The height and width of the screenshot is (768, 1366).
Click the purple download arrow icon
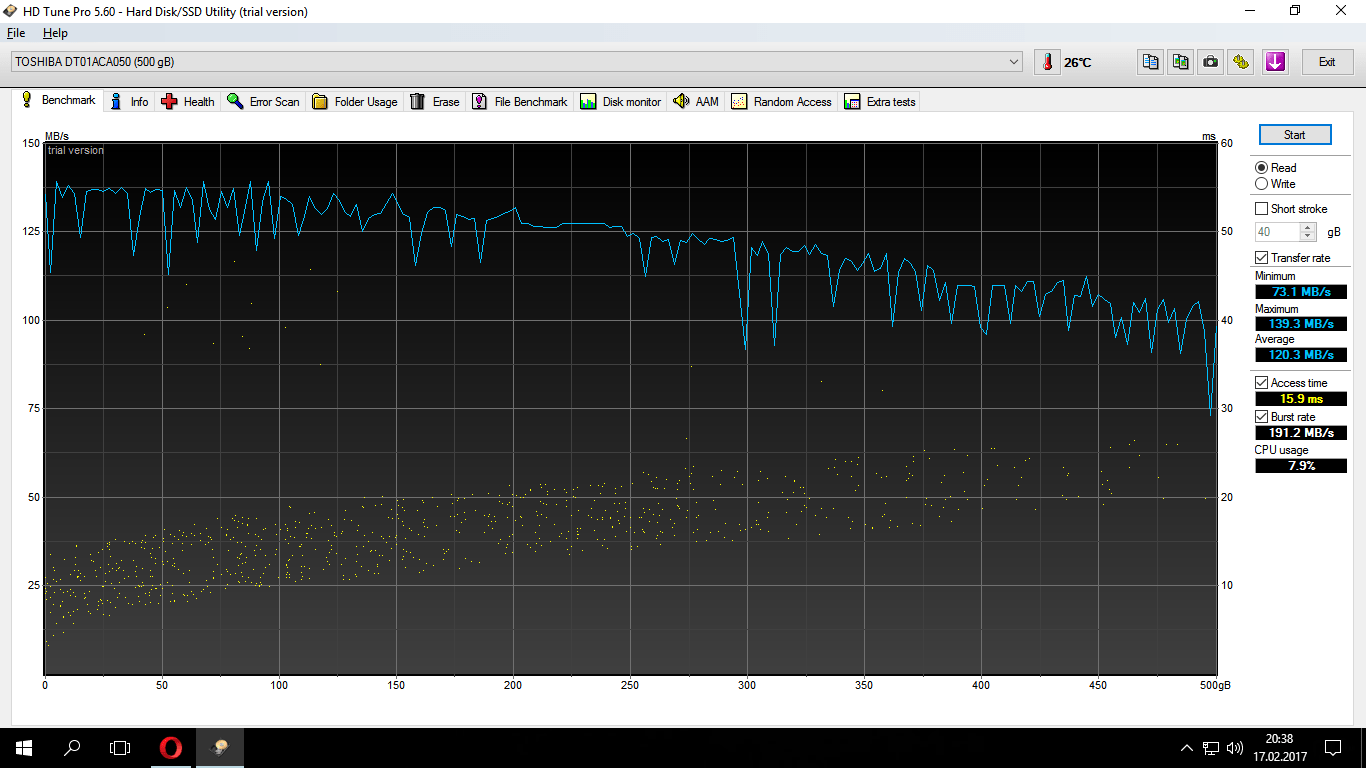(x=1274, y=61)
